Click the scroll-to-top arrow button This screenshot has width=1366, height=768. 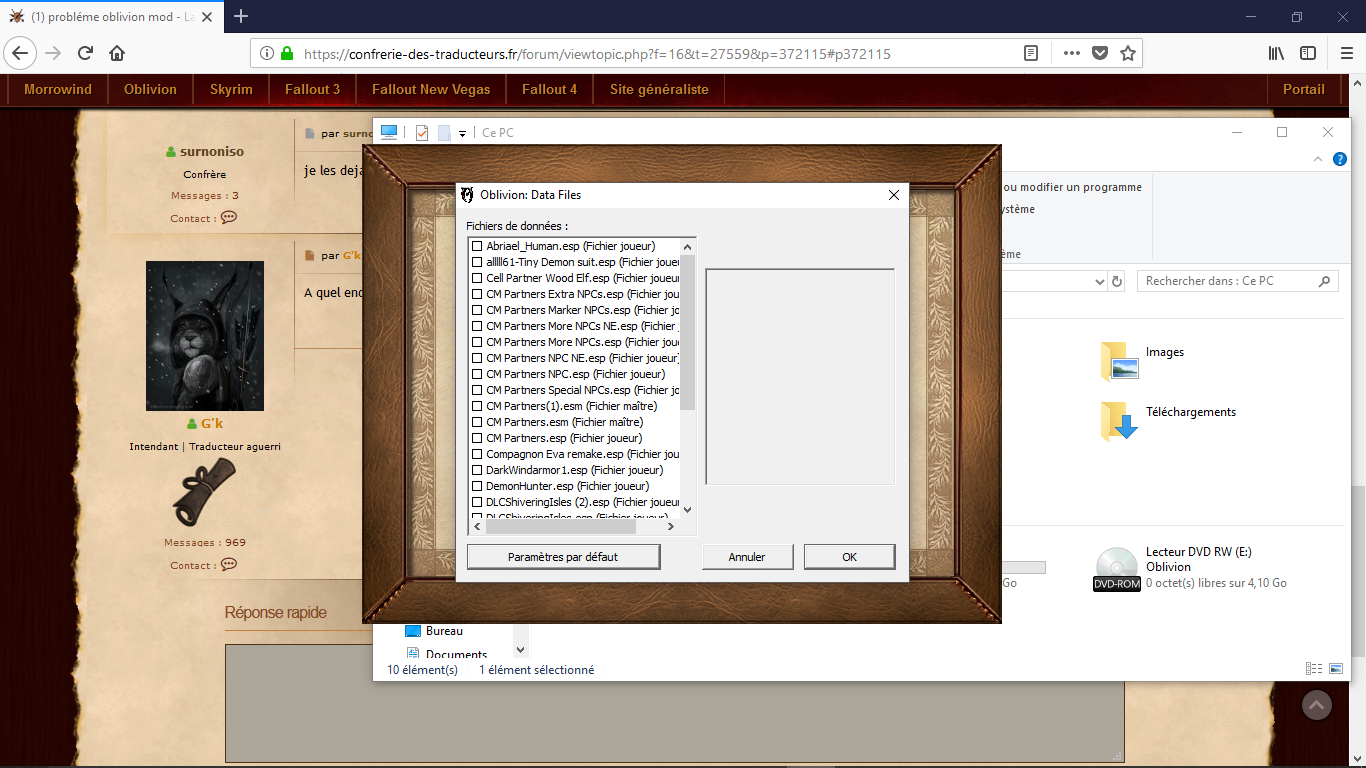(1317, 705)
